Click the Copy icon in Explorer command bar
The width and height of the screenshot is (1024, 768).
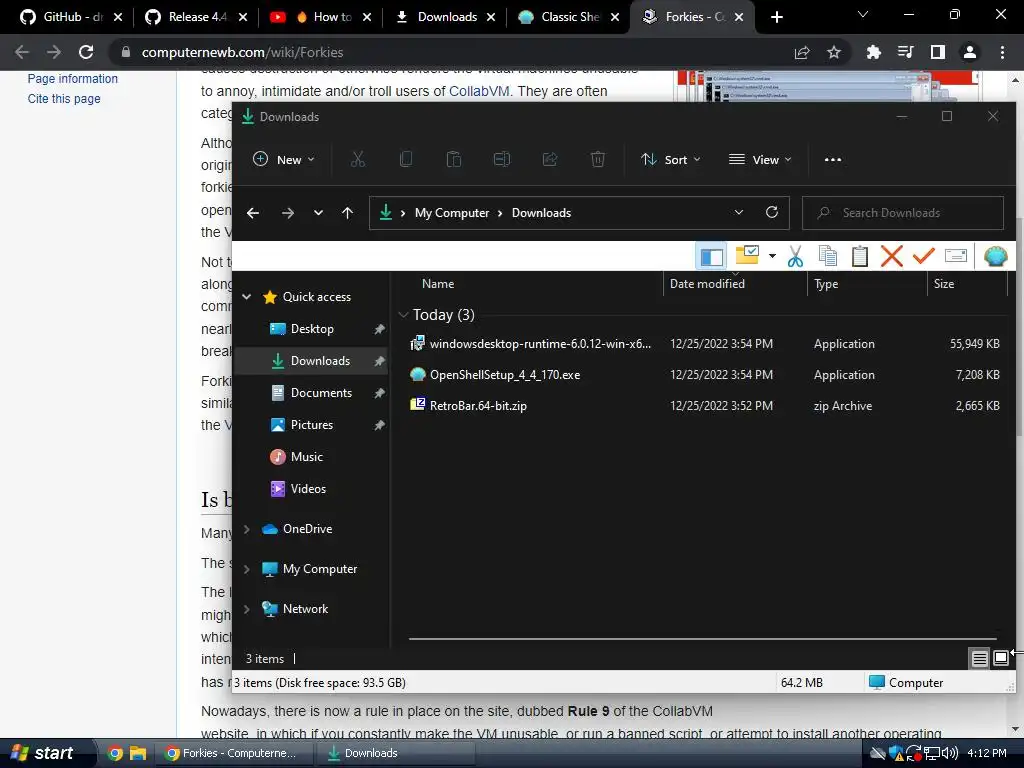[406, 159]
